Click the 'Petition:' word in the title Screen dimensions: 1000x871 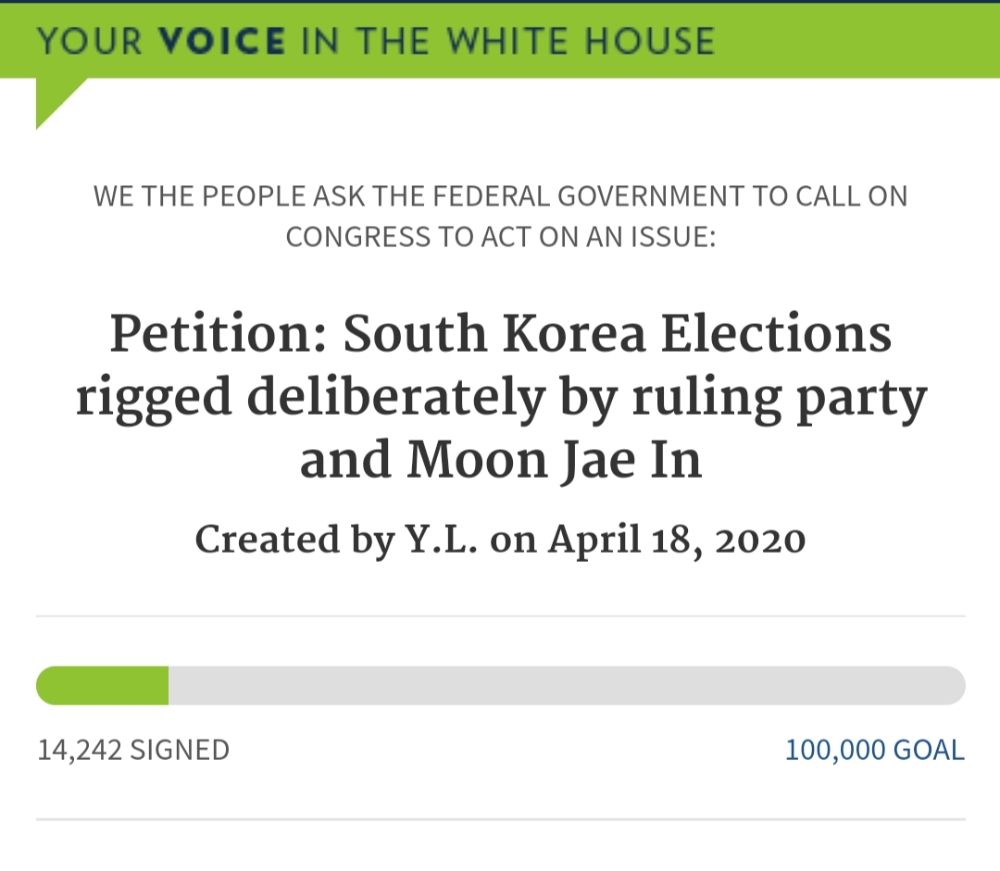point(218,333)
